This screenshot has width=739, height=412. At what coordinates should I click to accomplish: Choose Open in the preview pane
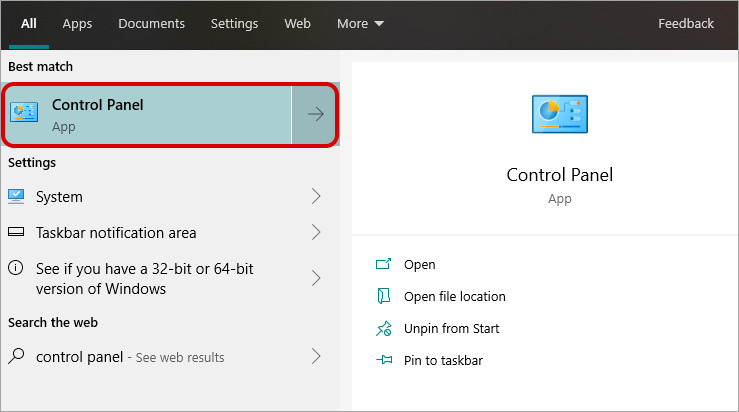[419, 264]
